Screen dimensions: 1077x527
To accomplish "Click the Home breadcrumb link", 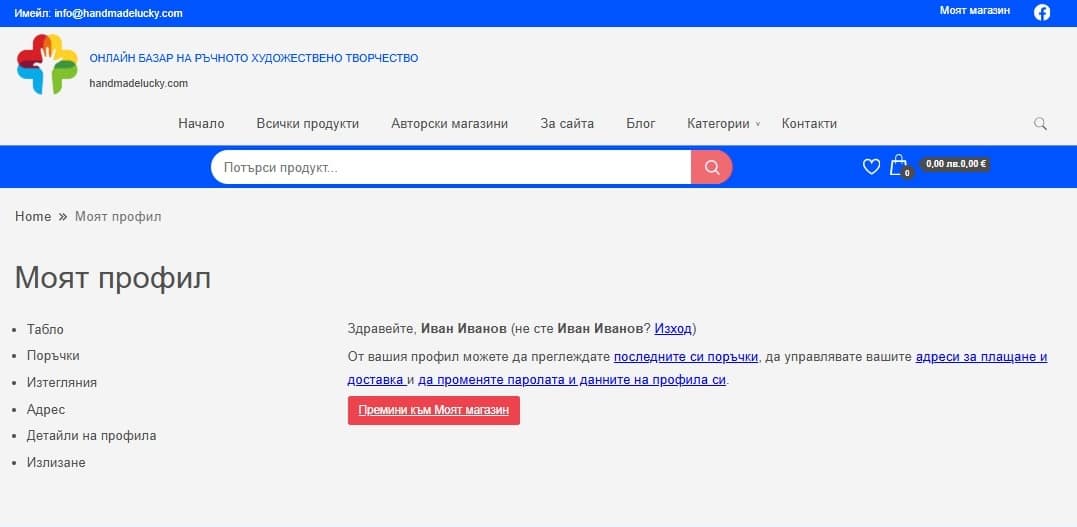I will [33, 217].
